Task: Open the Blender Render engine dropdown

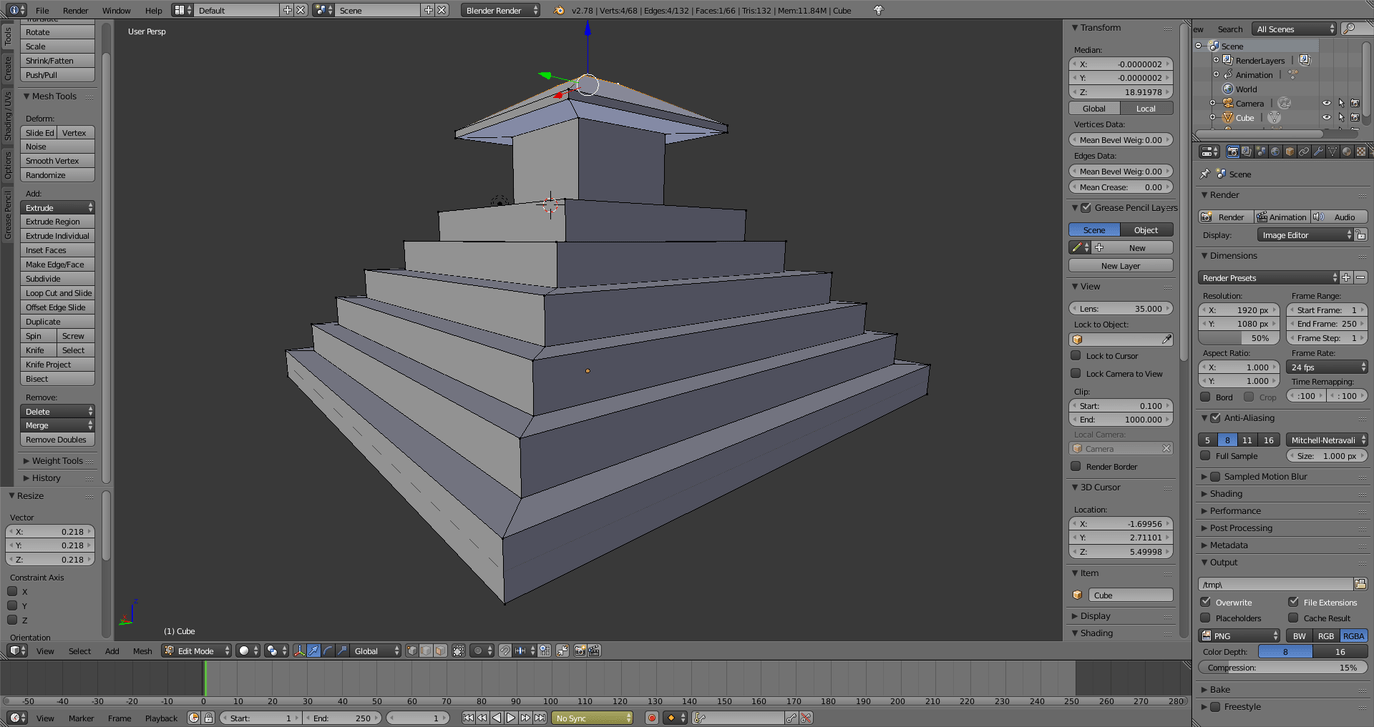Action: pos(501,10)
